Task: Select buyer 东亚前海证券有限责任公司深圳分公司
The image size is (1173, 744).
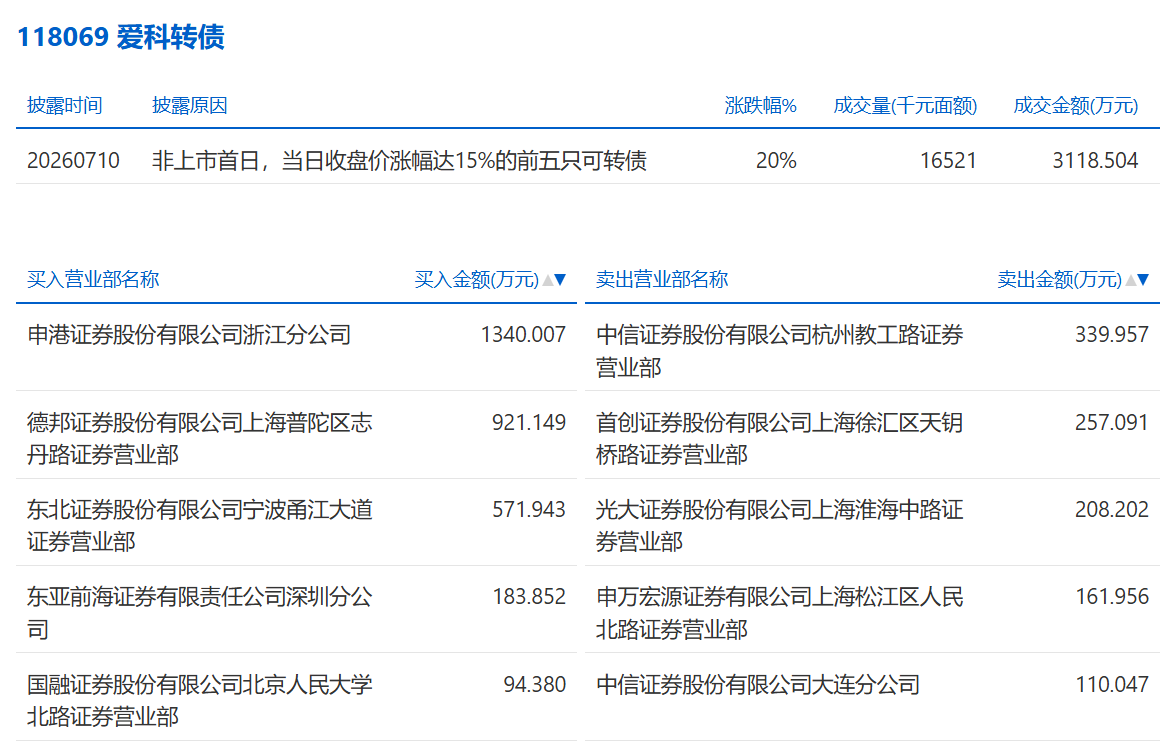Action: click(200, 613)
